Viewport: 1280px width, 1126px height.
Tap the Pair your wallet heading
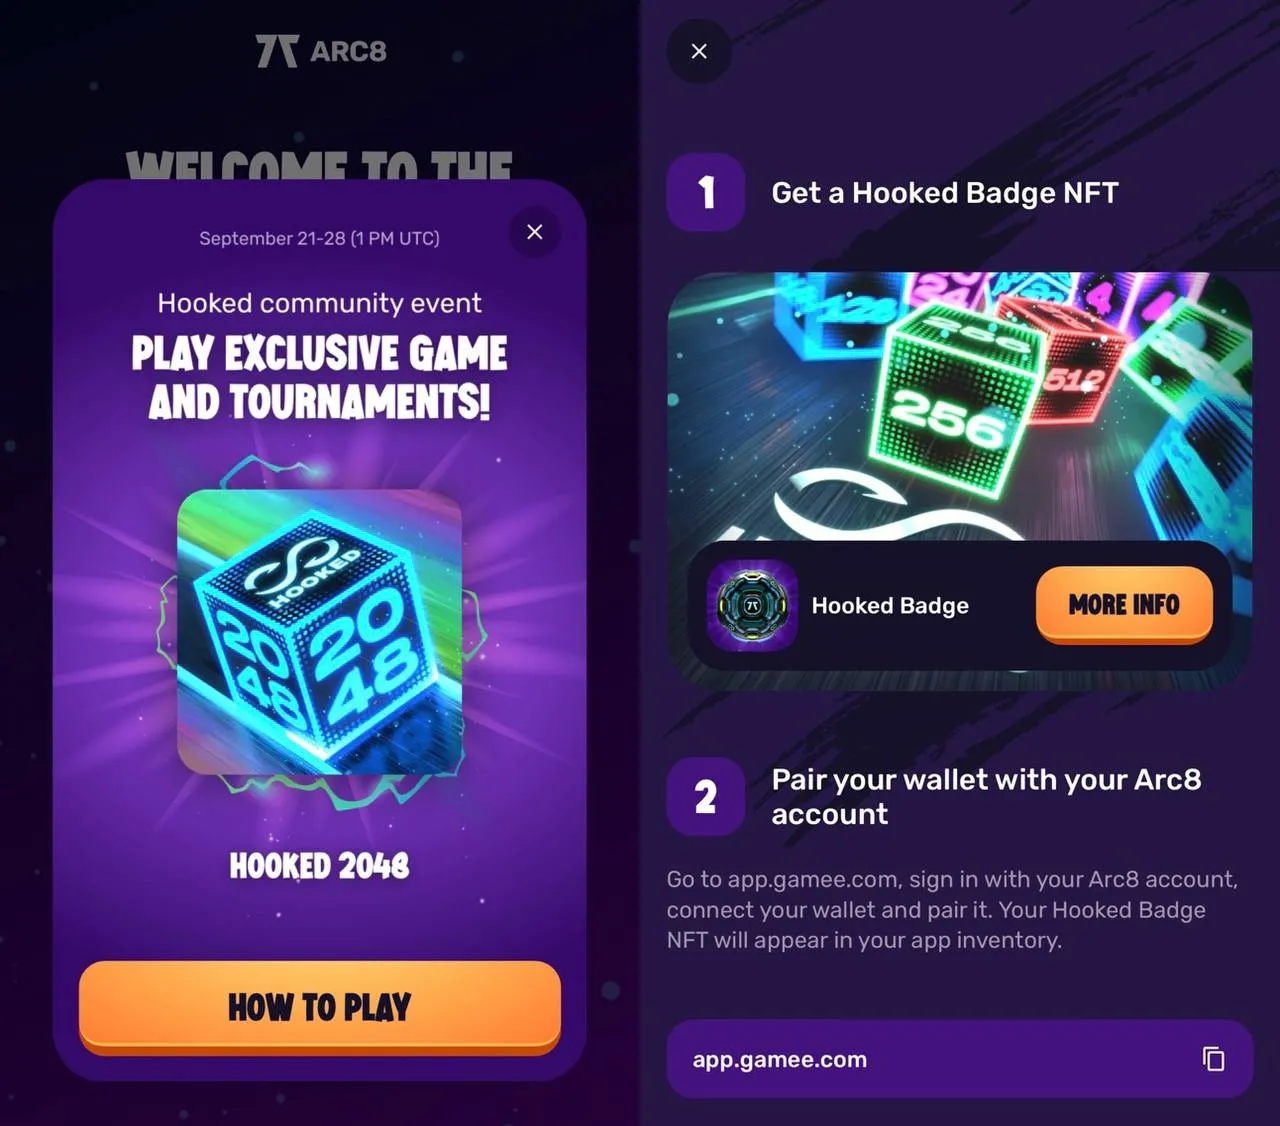pyautogui.click(x=986, y=797)
